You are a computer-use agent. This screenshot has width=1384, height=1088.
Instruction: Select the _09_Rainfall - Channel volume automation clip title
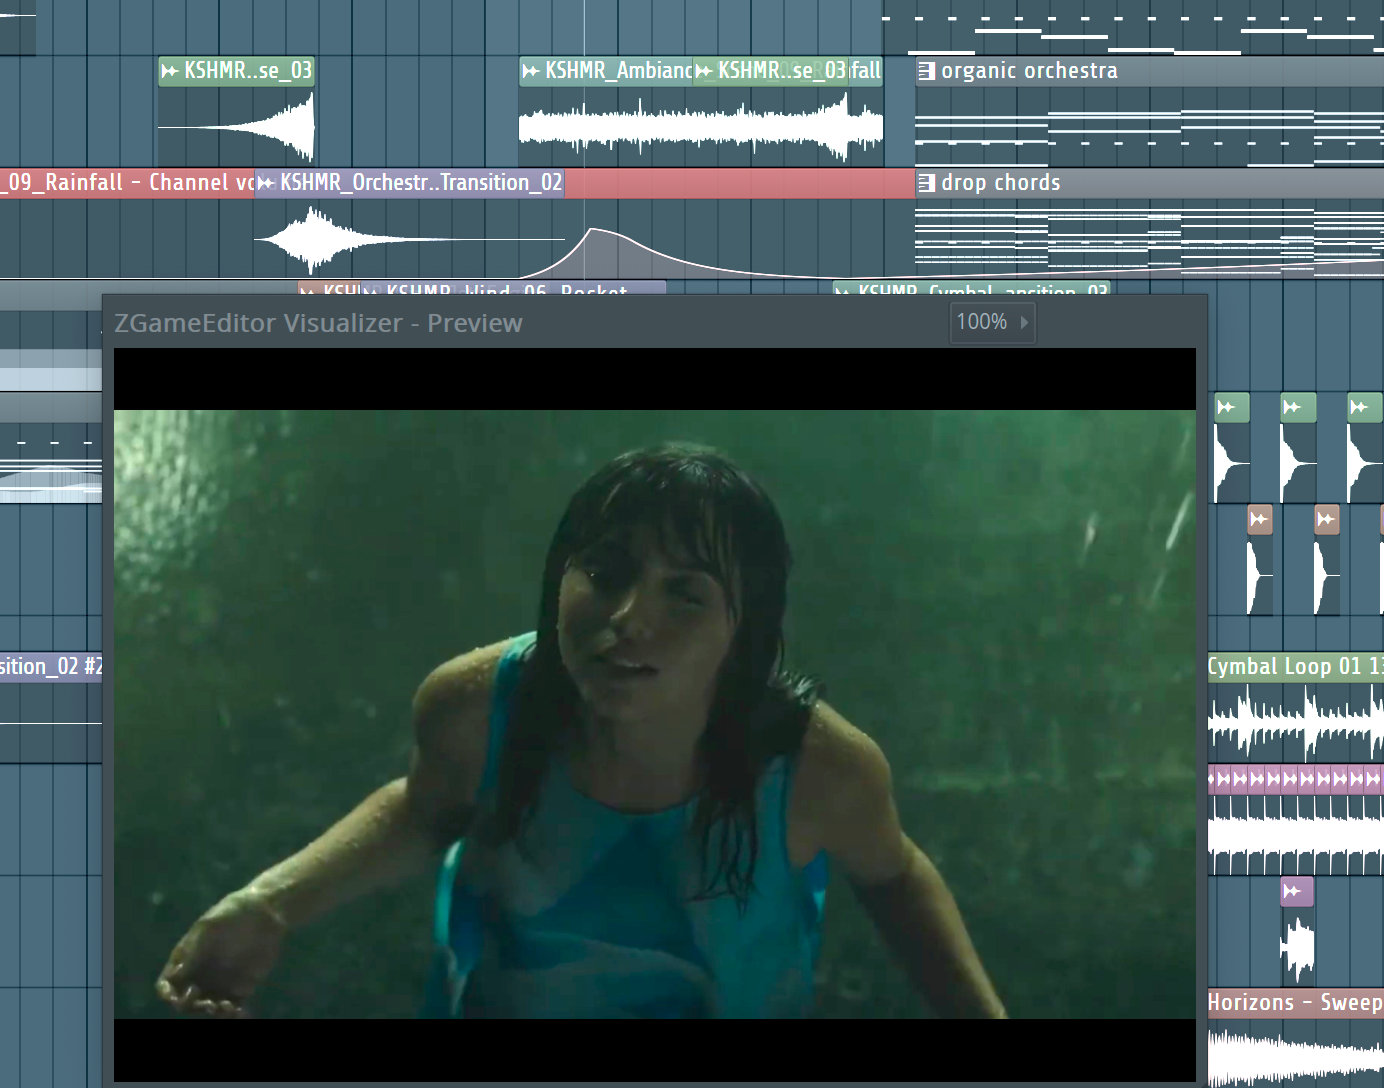[x=127, y=183]
